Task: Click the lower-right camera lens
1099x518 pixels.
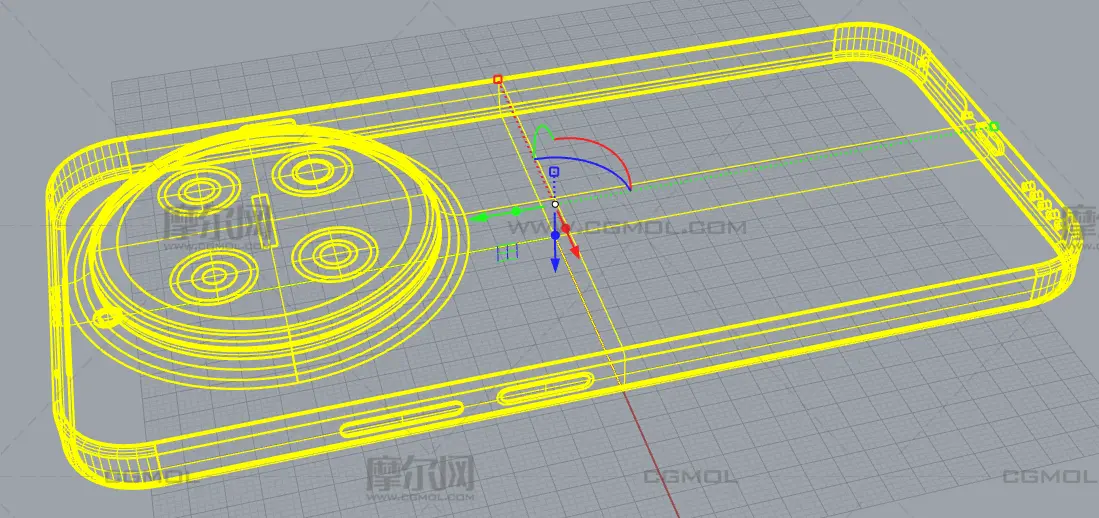Action: [x=329, y=251]
